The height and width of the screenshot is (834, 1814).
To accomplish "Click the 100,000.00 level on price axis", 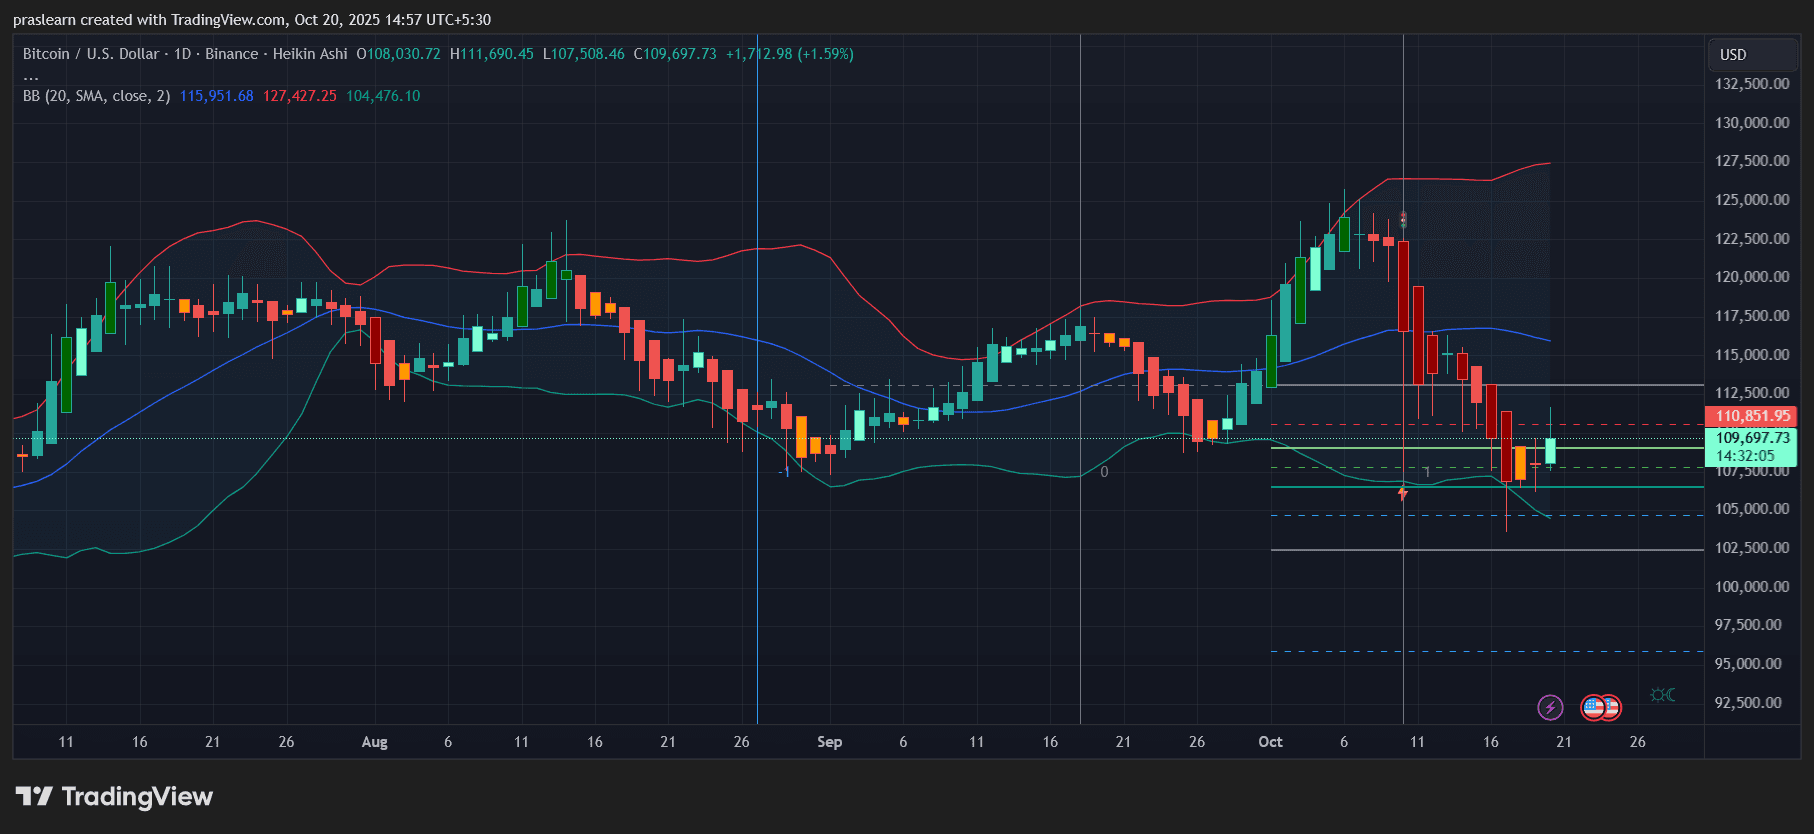I will pos(1752,587).
